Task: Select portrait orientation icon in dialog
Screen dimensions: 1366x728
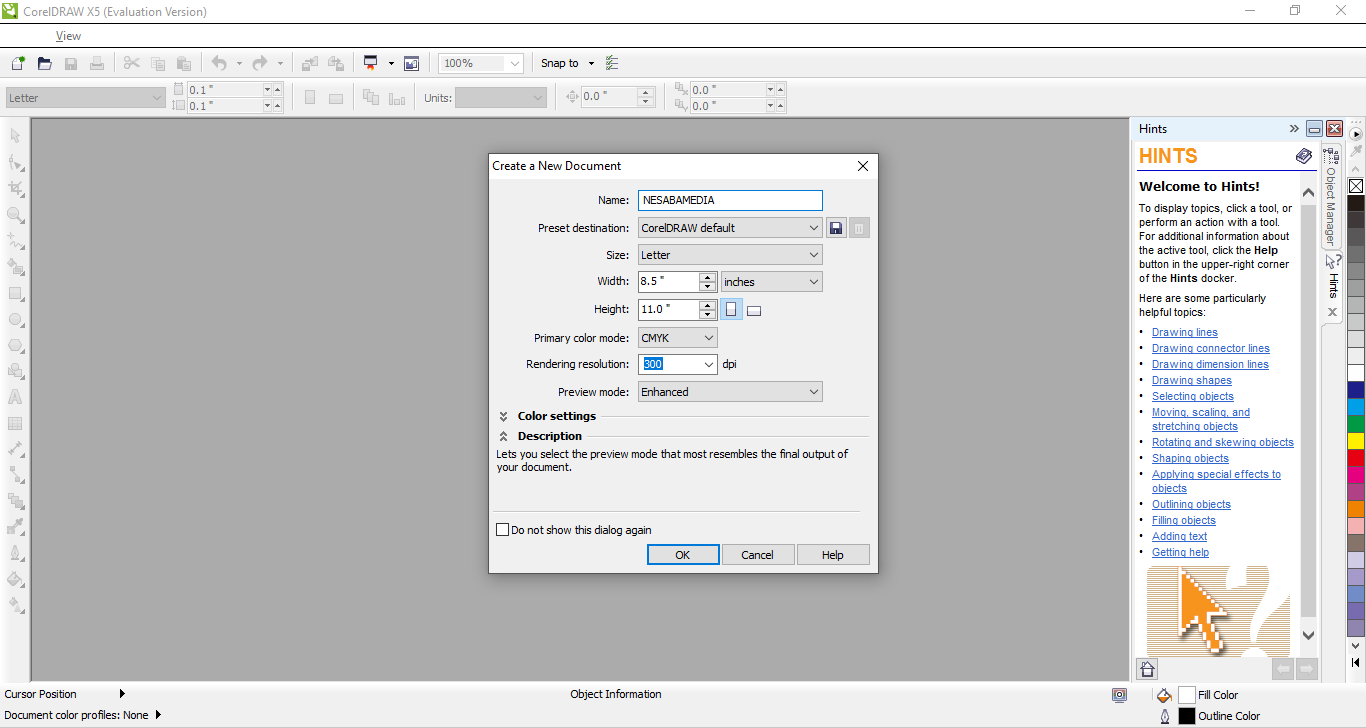Action: click(x=731, y=310)
